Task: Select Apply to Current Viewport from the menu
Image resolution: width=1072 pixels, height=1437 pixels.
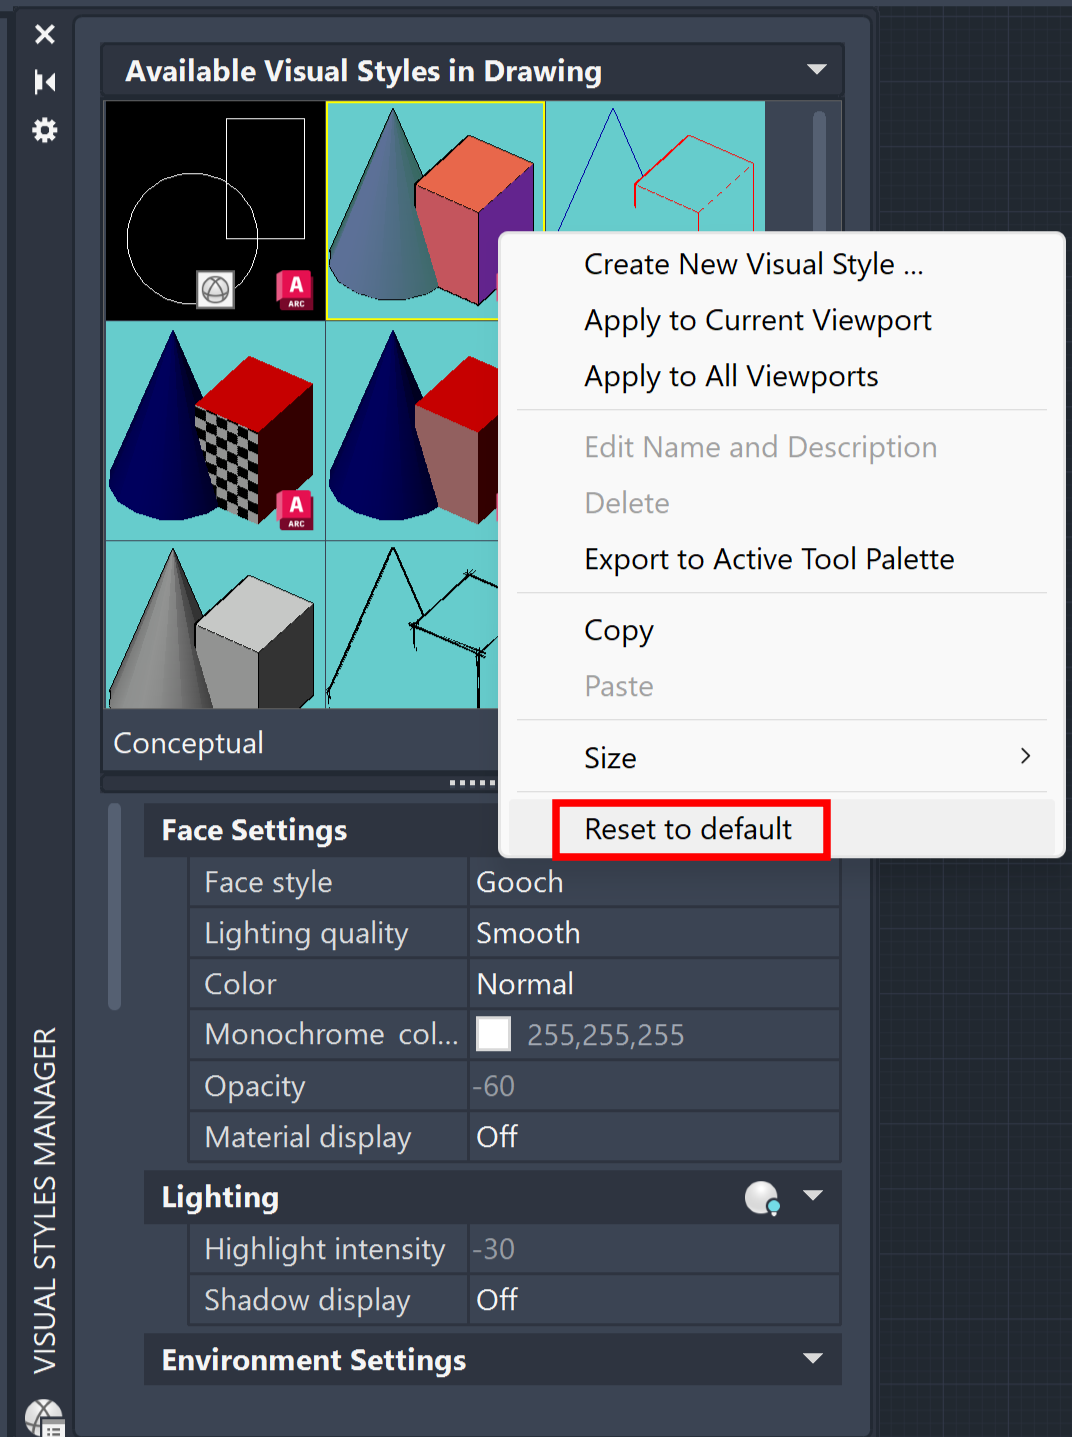Action: pyautogui.click(x=757, y=320)
